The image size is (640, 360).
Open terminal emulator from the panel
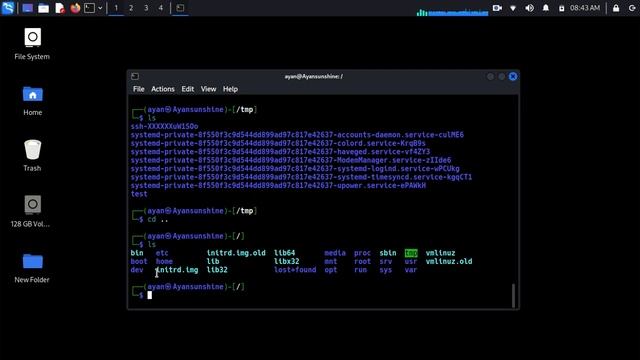point(89,8)
